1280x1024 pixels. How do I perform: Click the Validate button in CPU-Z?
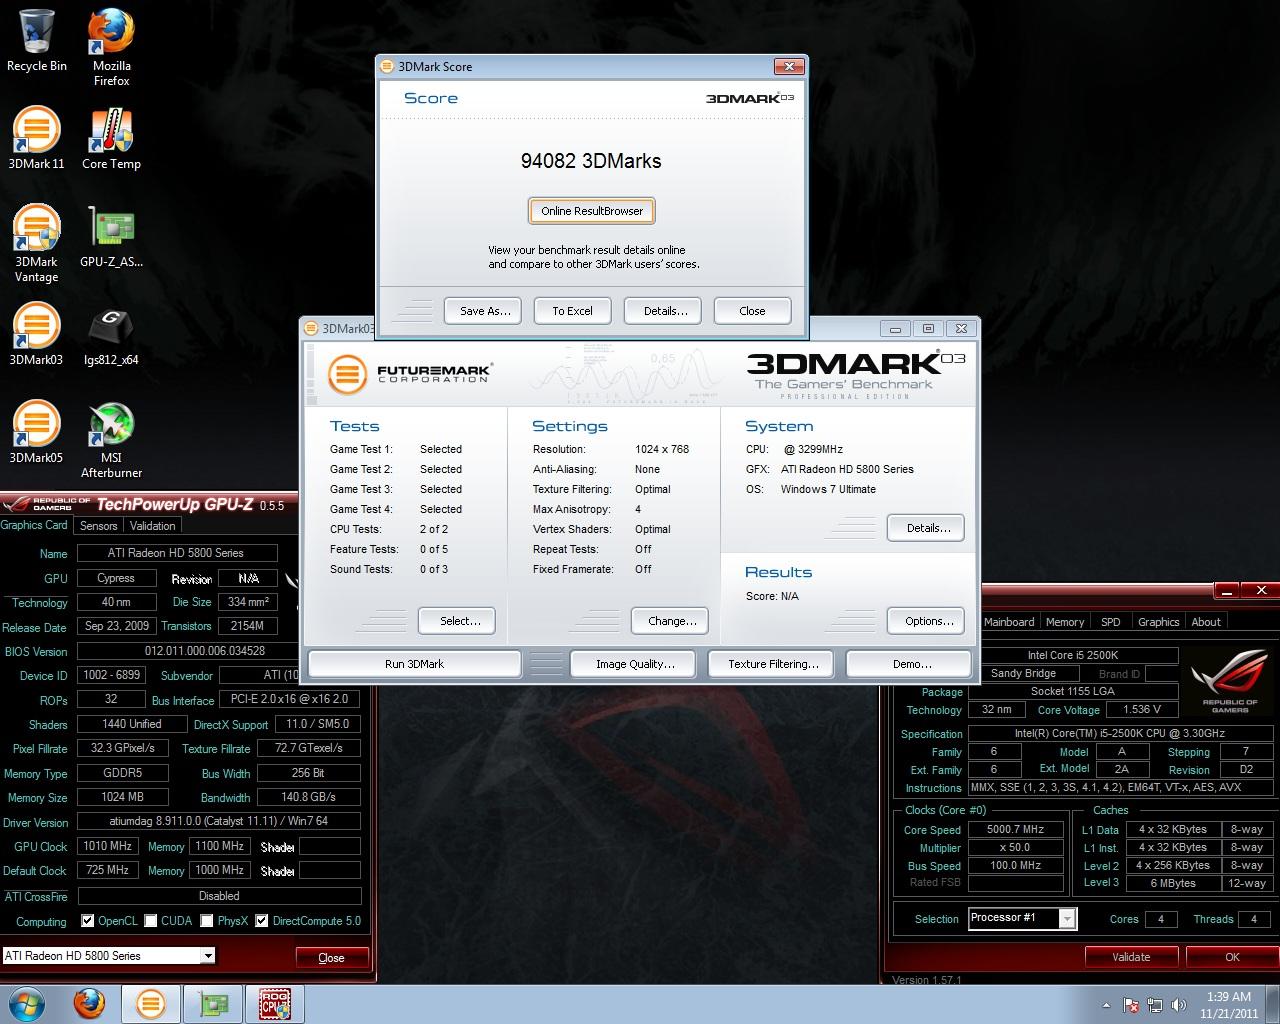coord(1131,957)
